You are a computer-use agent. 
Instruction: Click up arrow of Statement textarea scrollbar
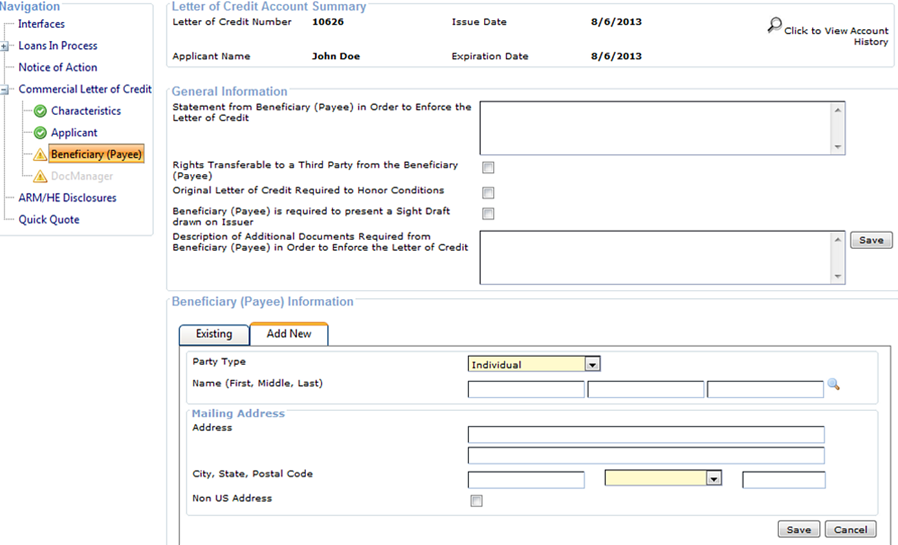point(837,110)
